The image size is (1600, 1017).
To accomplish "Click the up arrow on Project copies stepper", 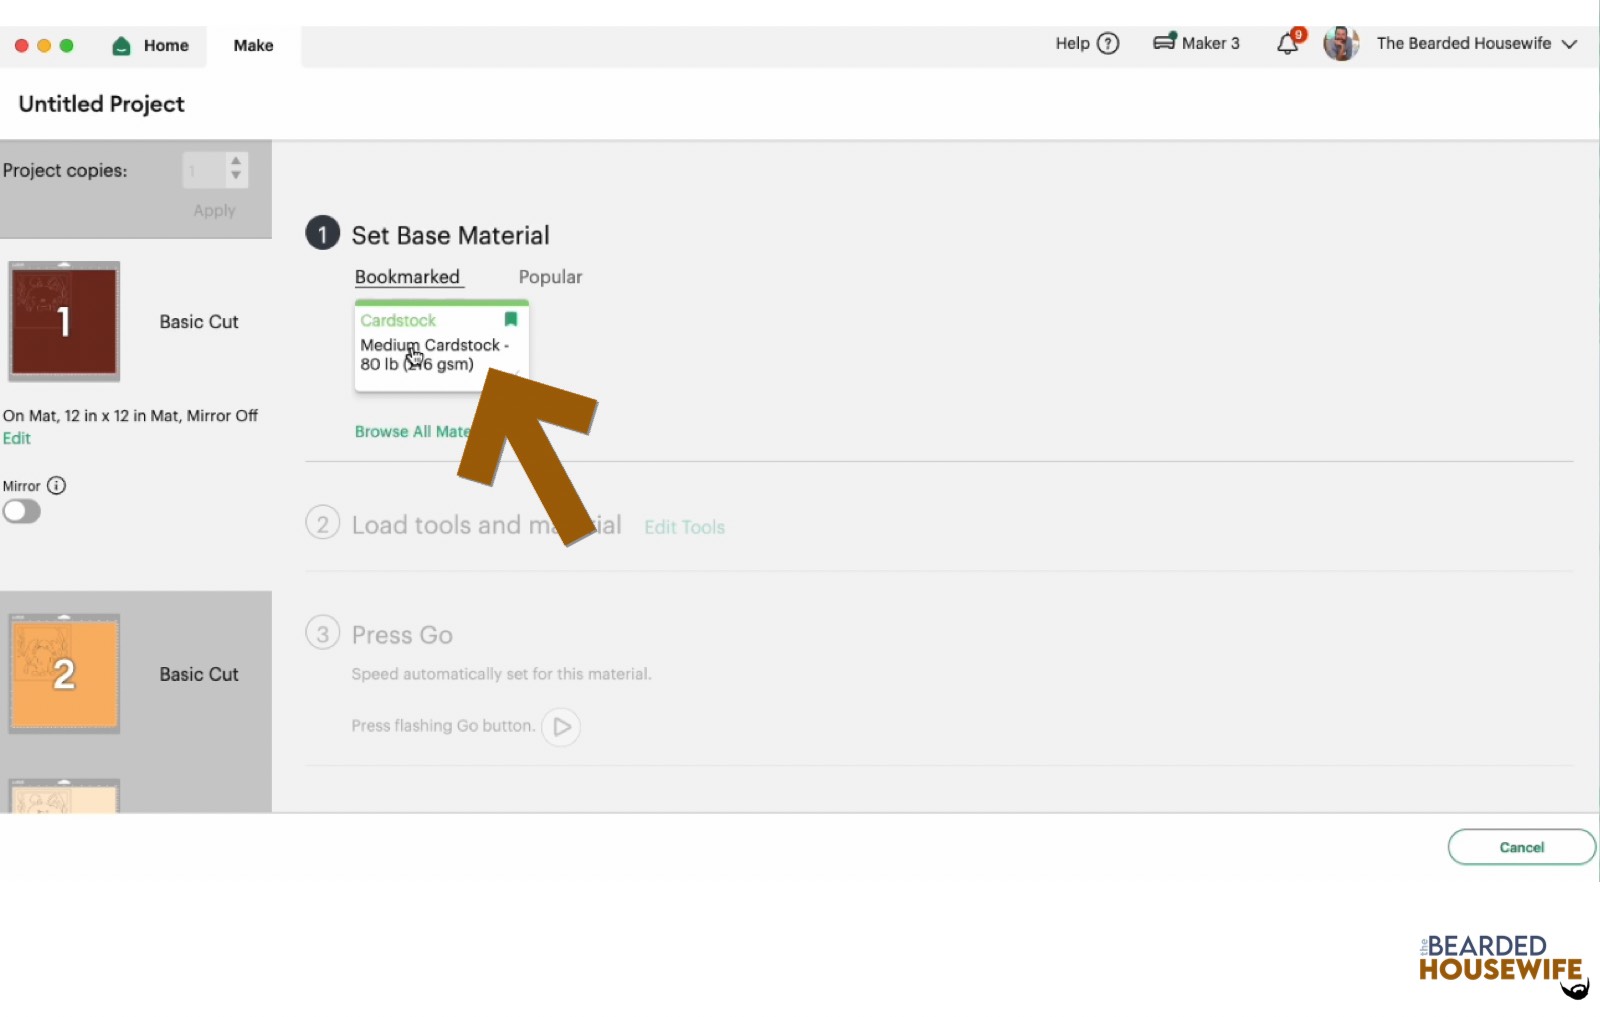I will coord(236,163).
